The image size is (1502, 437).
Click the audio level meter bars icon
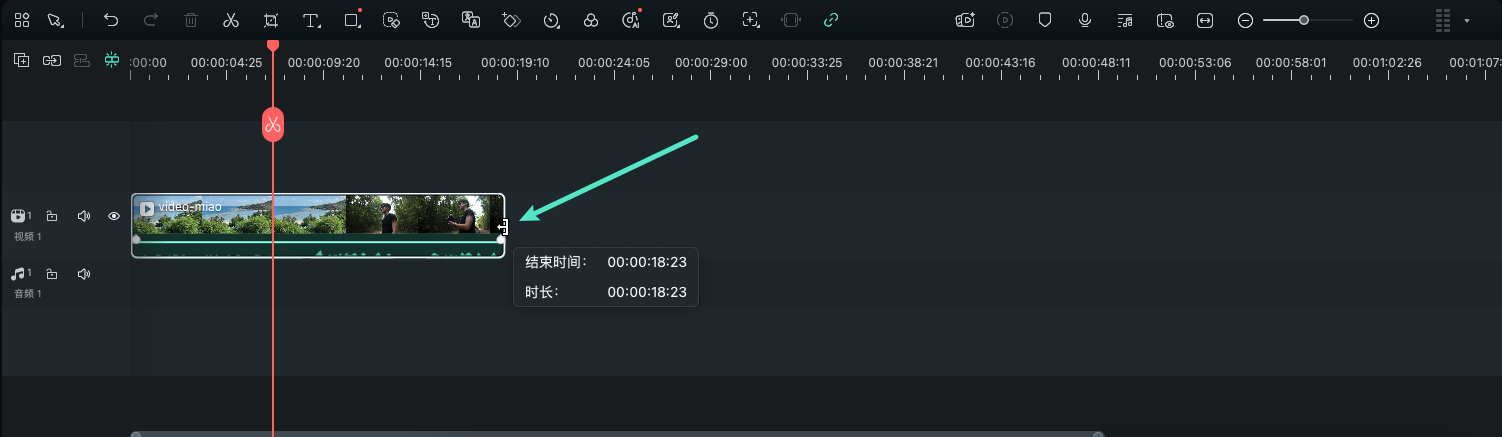pos(1442,20)
